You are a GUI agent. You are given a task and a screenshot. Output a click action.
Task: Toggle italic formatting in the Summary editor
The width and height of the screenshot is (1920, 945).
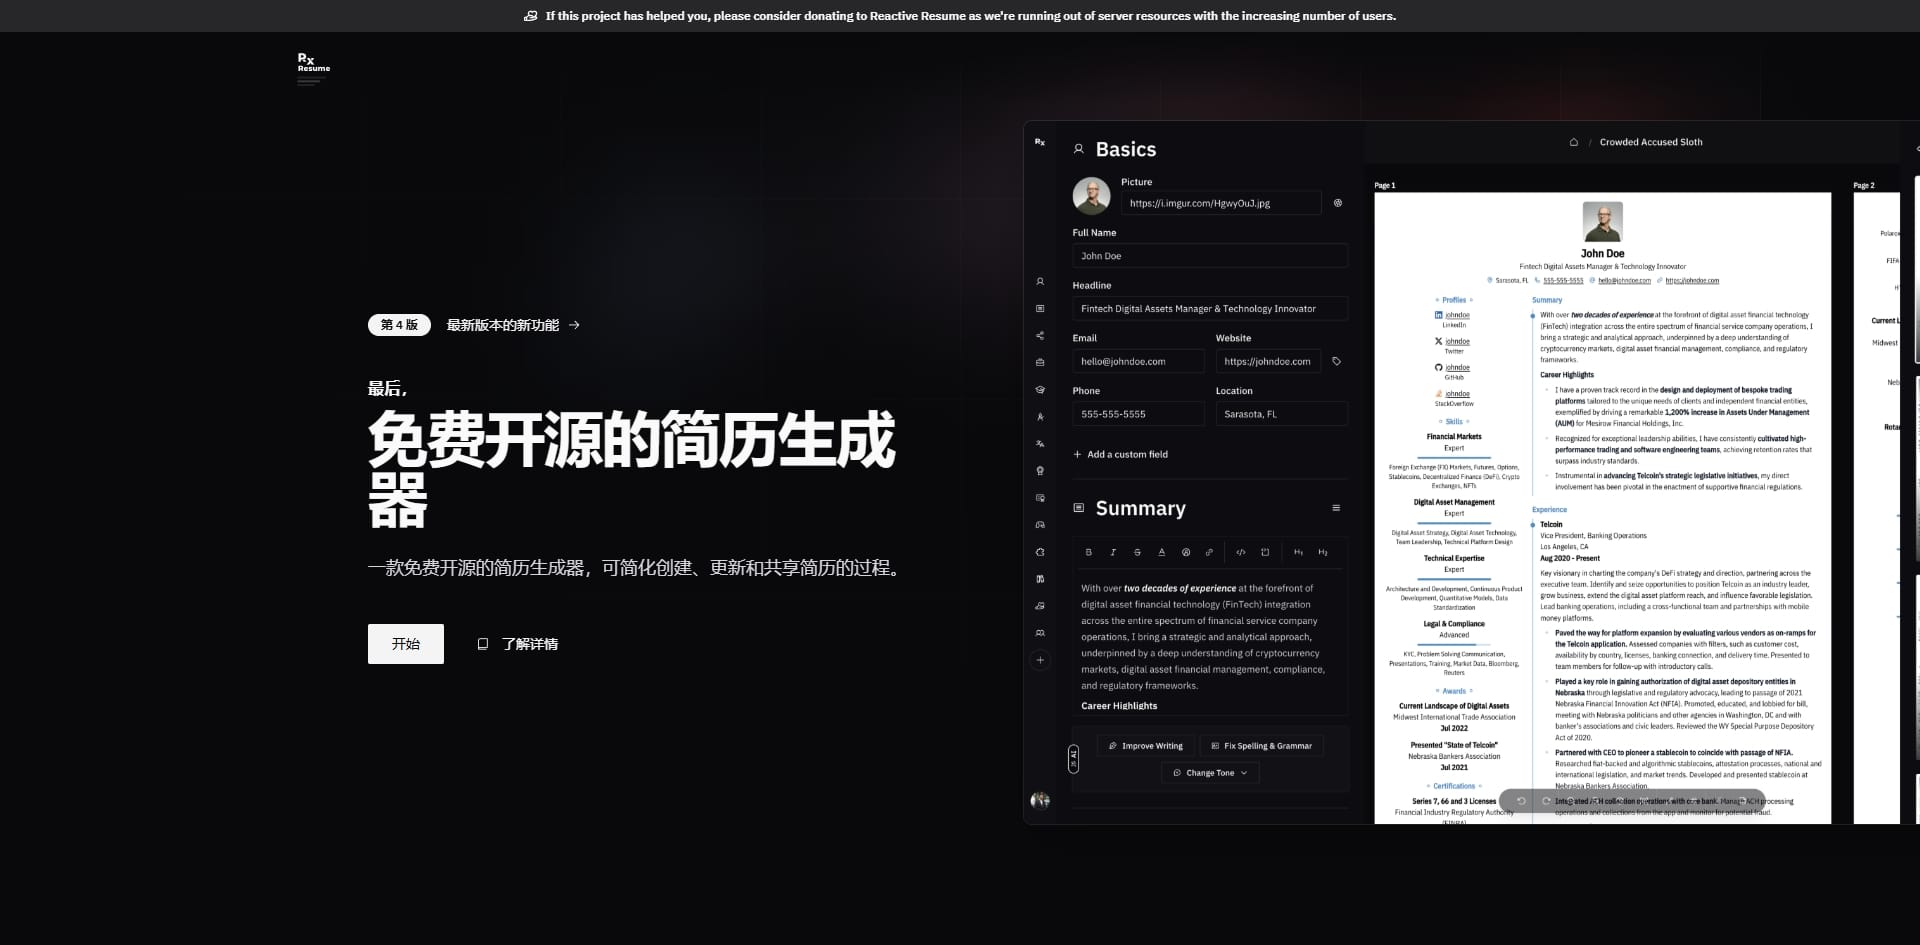pyautogui.click(x=1113, y=552)
